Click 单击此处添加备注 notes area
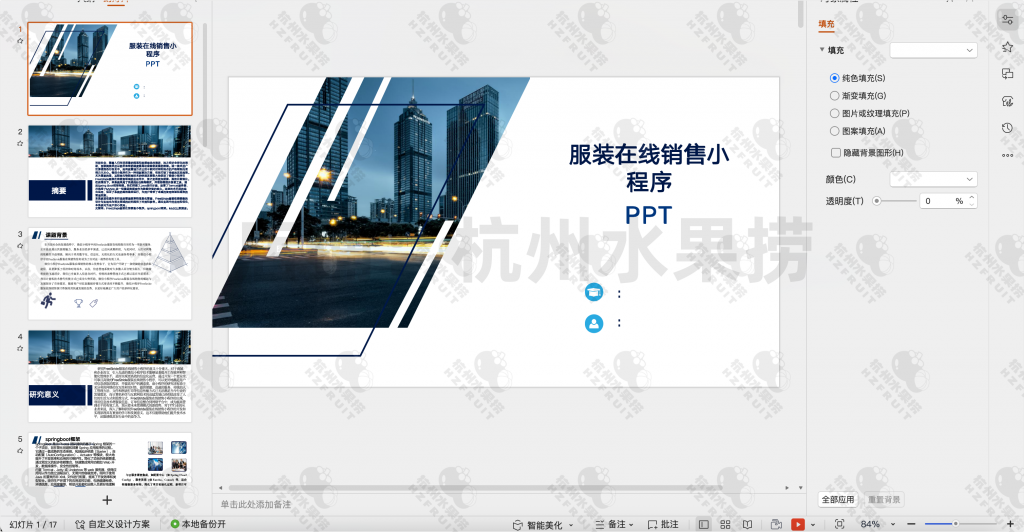This screenshot has height=532, width=1024. [x=256, y=504]
